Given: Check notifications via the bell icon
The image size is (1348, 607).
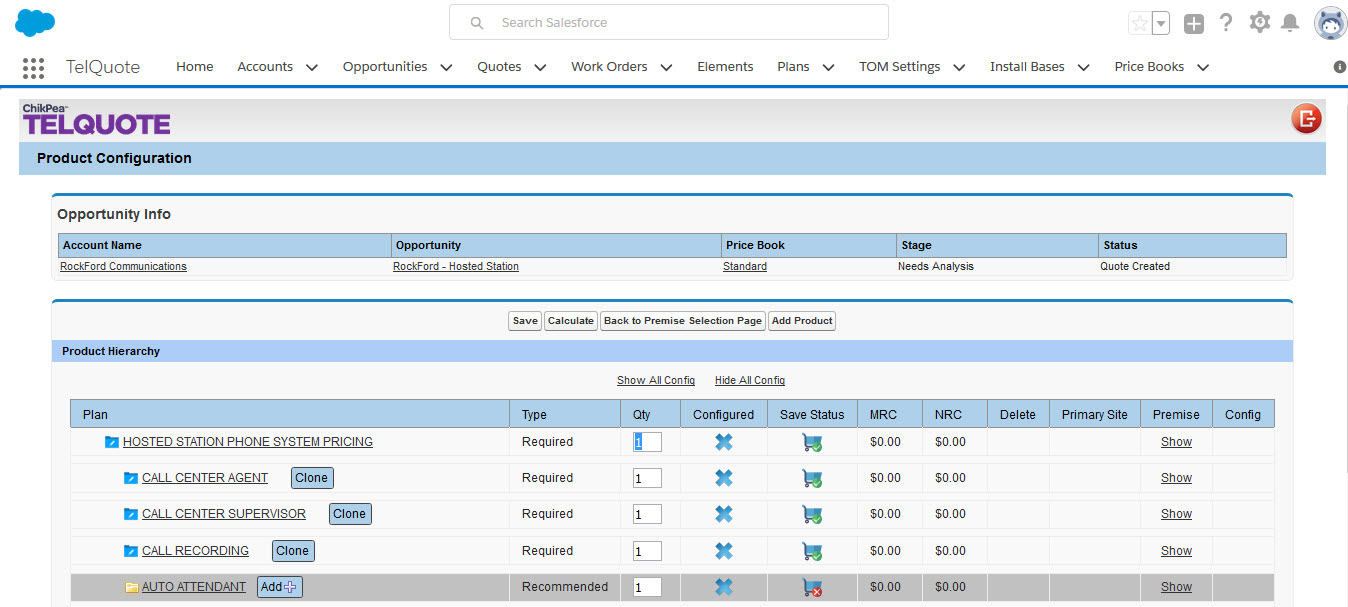Looking at the screenshot, I should coord(1291,22).
